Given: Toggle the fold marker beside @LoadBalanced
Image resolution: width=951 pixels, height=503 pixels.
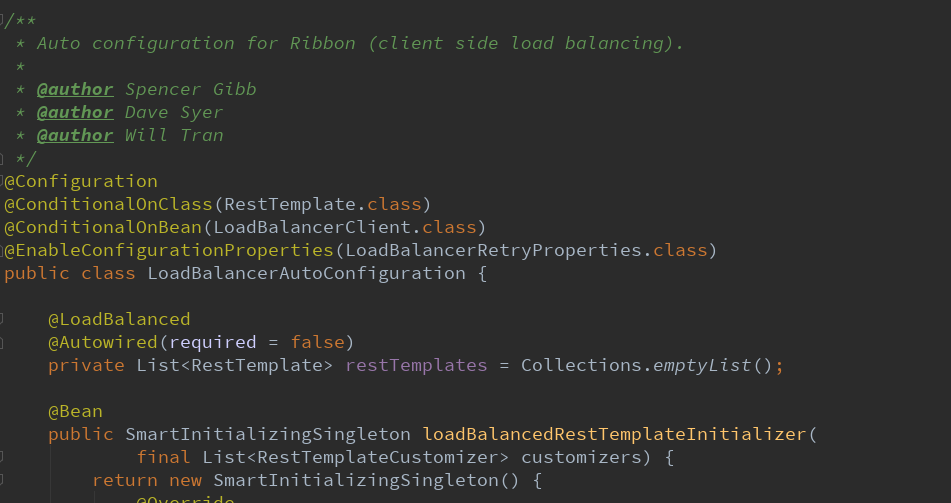Looking at the screenshot, I should tap(1, 319).
